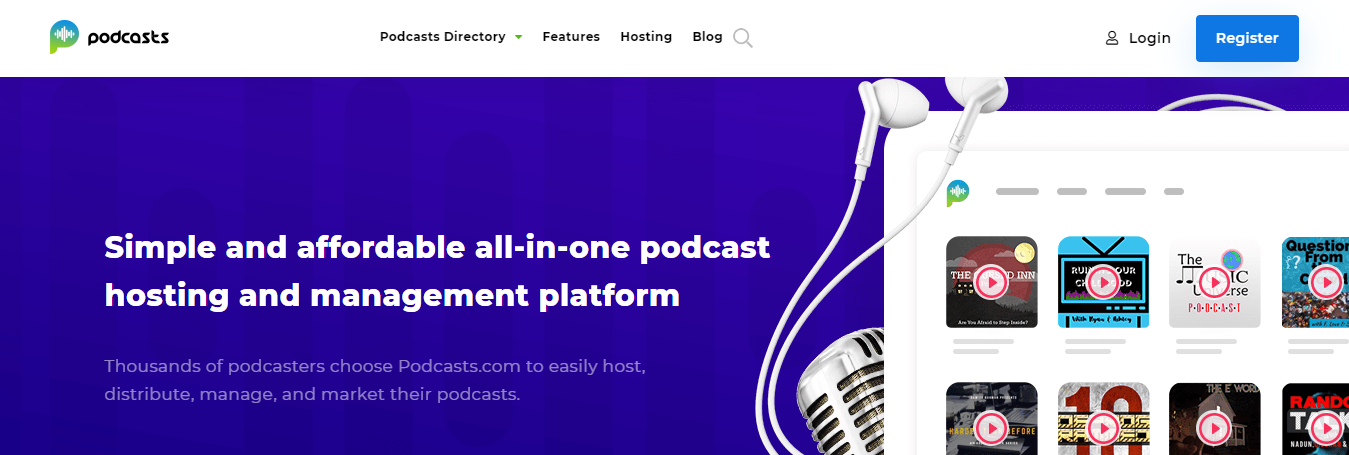
Task: Click the "Thousands of podcasters" description text
Action: tap(375, 380)
